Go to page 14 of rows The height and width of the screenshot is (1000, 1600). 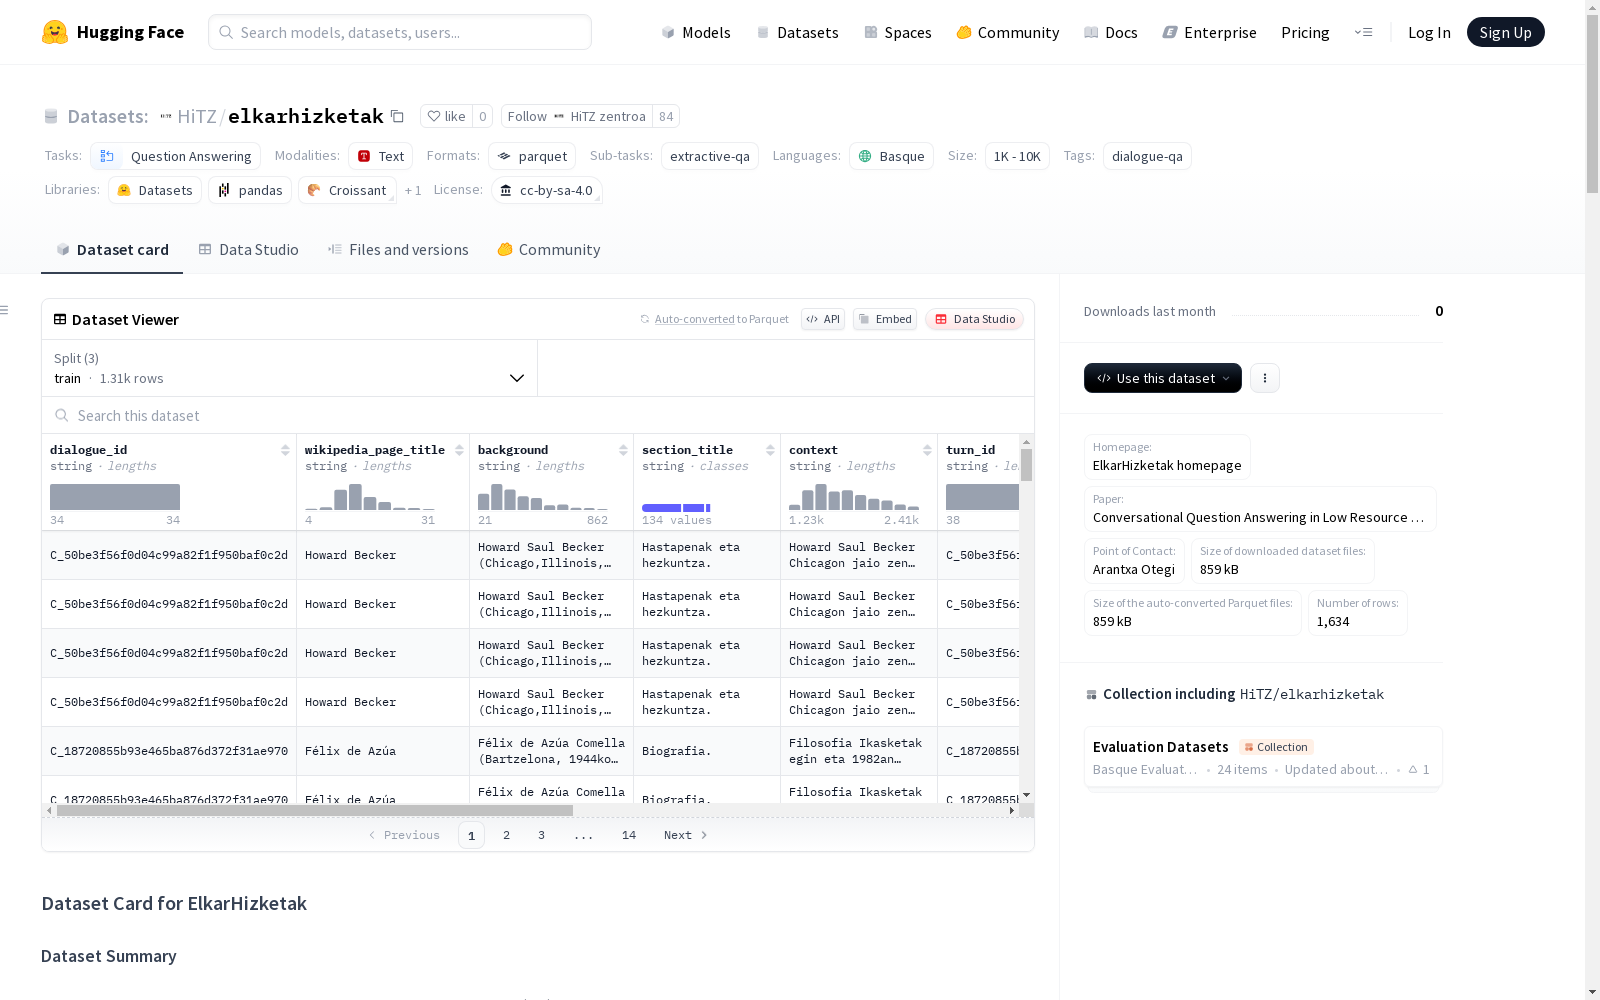[x=628, y=835]
